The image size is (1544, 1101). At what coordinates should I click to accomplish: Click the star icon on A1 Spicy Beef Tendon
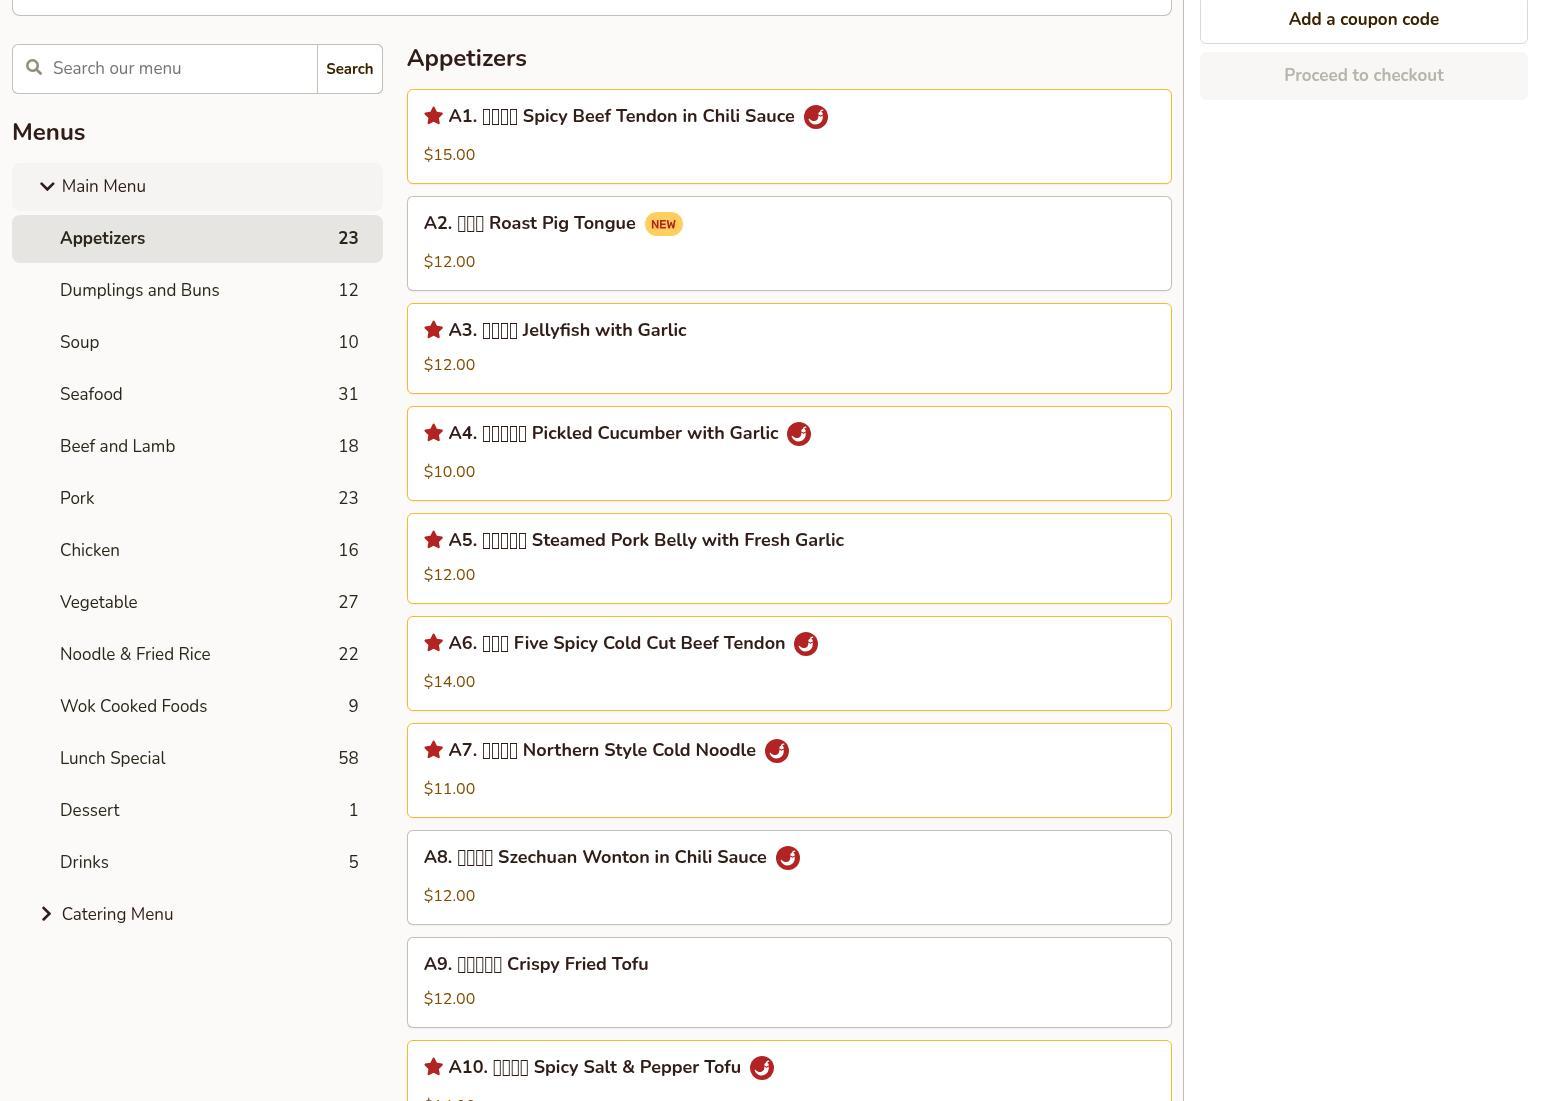[433, 116]
